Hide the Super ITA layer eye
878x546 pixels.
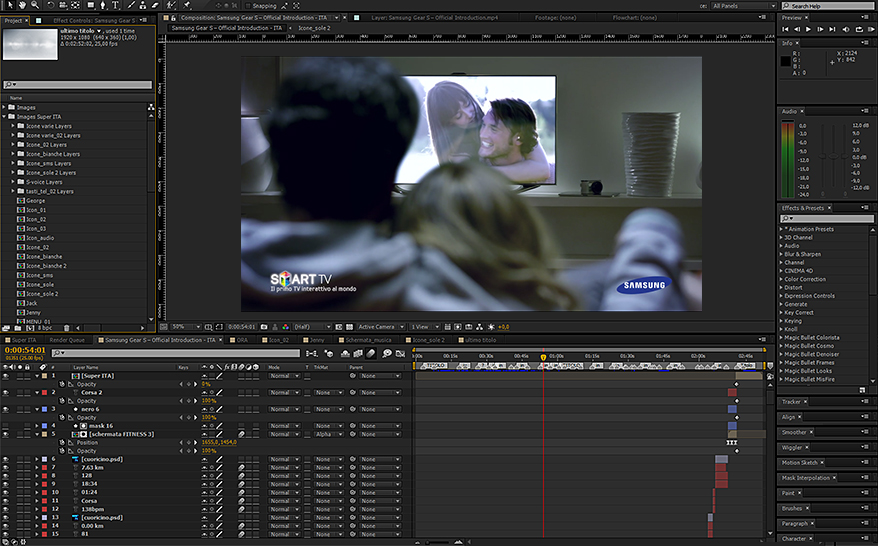(x=6, y=376)
